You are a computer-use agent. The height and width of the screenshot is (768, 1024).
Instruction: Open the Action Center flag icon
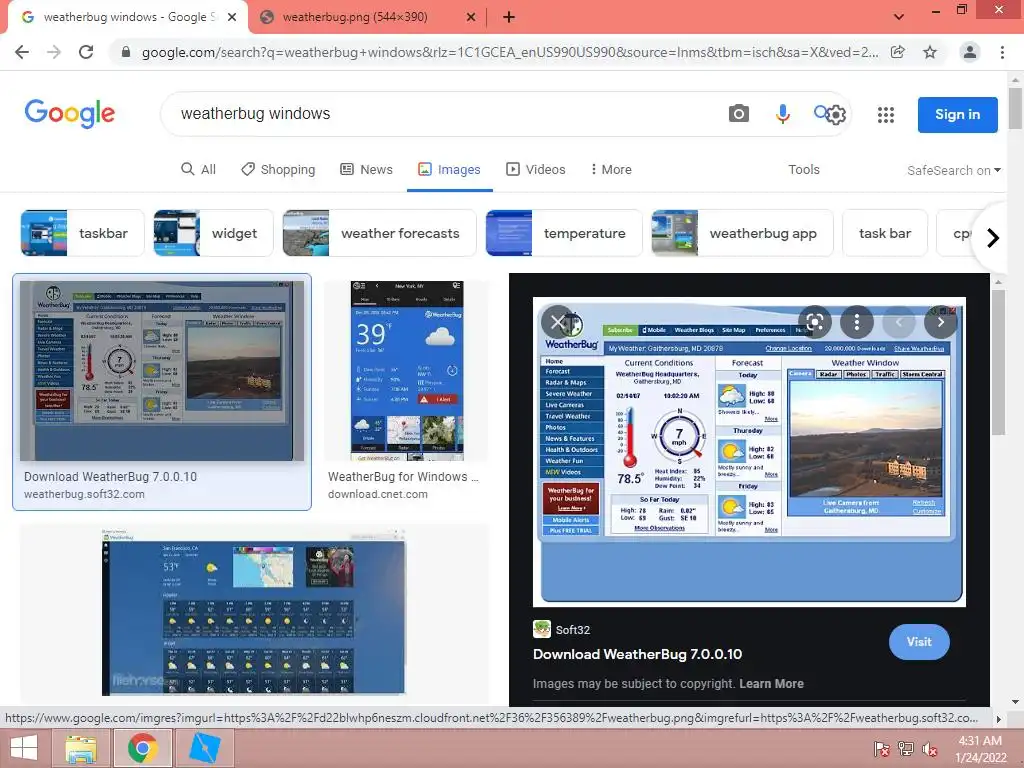pos(881,749)
